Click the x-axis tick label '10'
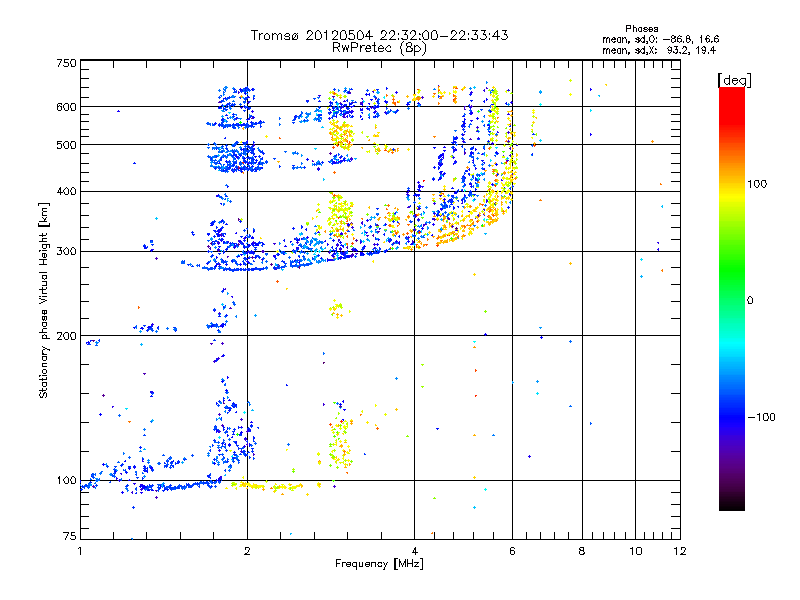Image resolution: width=800 pixels, height=600 pixels. [635, 551]
